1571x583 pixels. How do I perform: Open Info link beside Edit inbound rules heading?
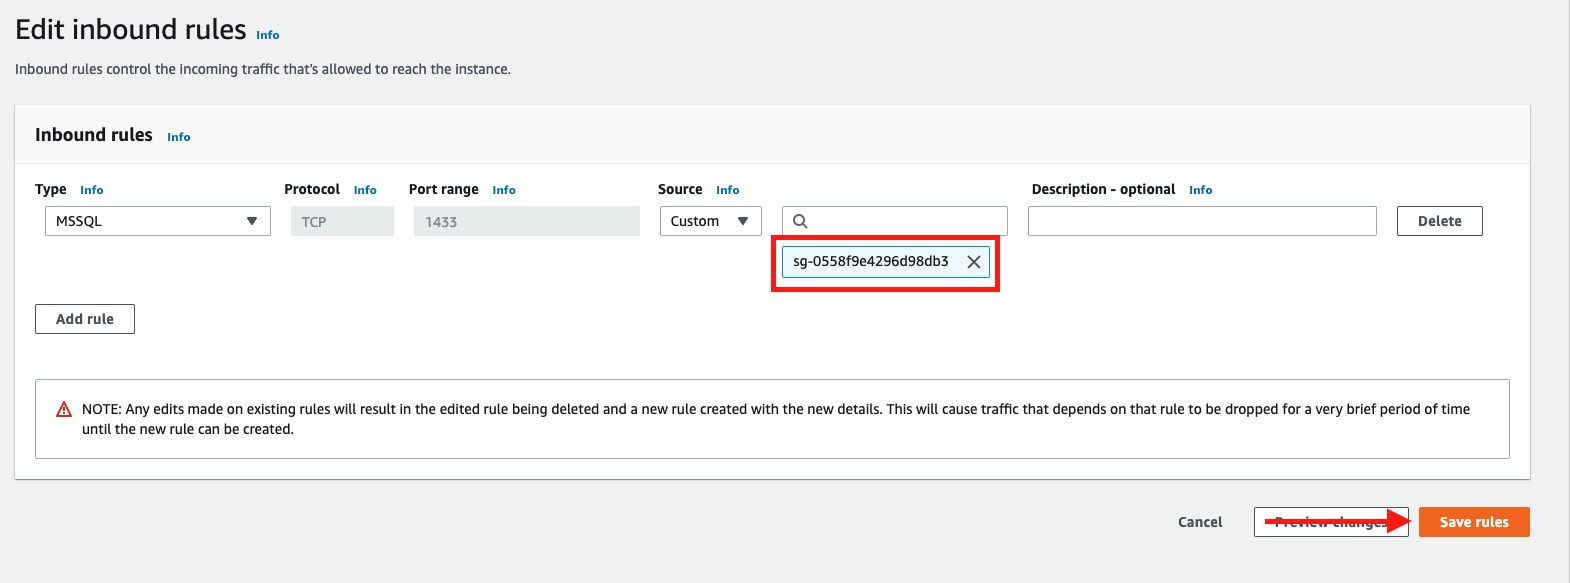pyautogui.click(x=267, y=35)
